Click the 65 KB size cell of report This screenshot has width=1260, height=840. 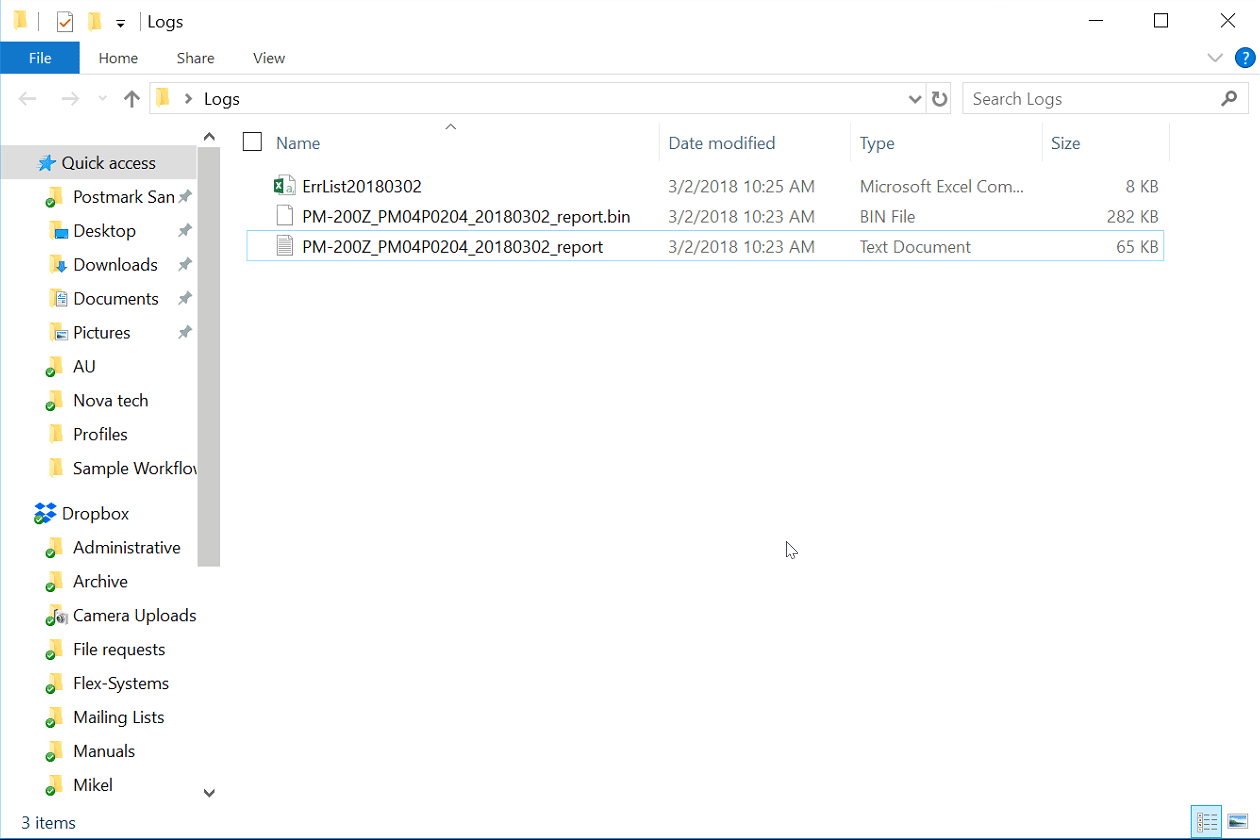[x=1137, y=246]
